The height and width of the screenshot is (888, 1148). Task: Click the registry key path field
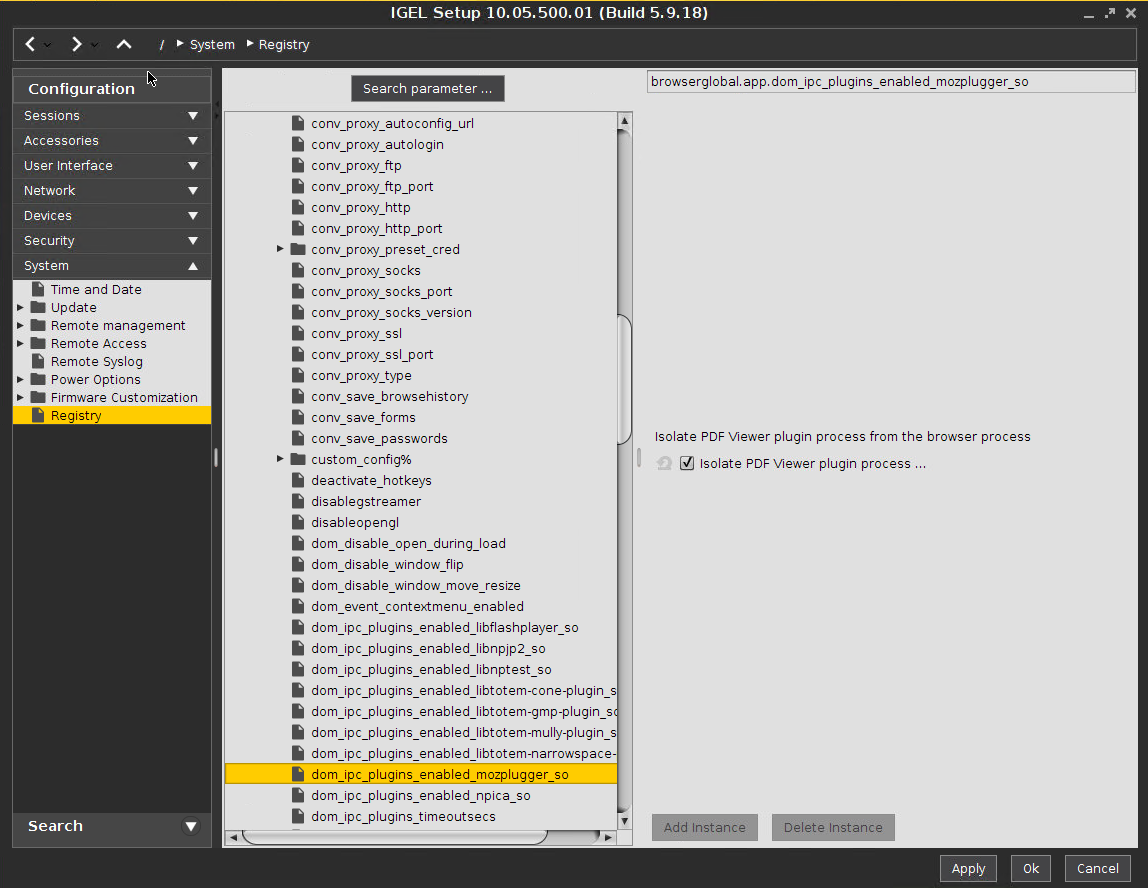890,81
